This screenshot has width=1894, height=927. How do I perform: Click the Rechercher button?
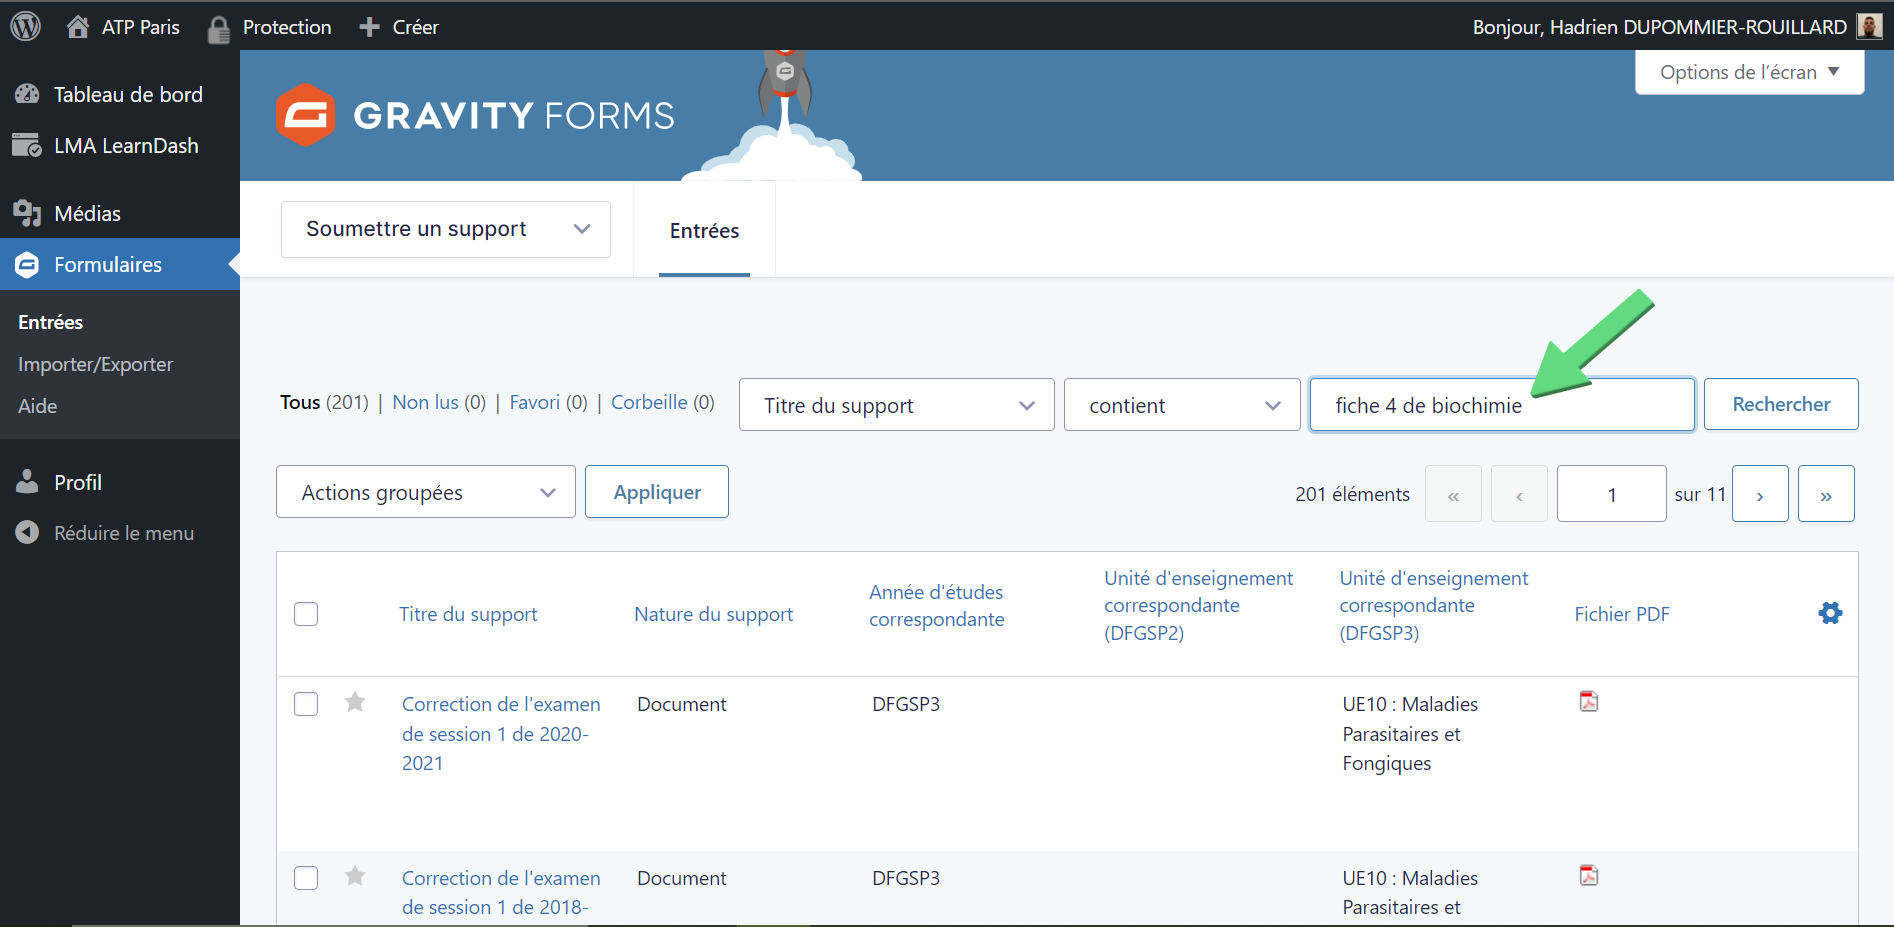click(x=1781, y=404)
